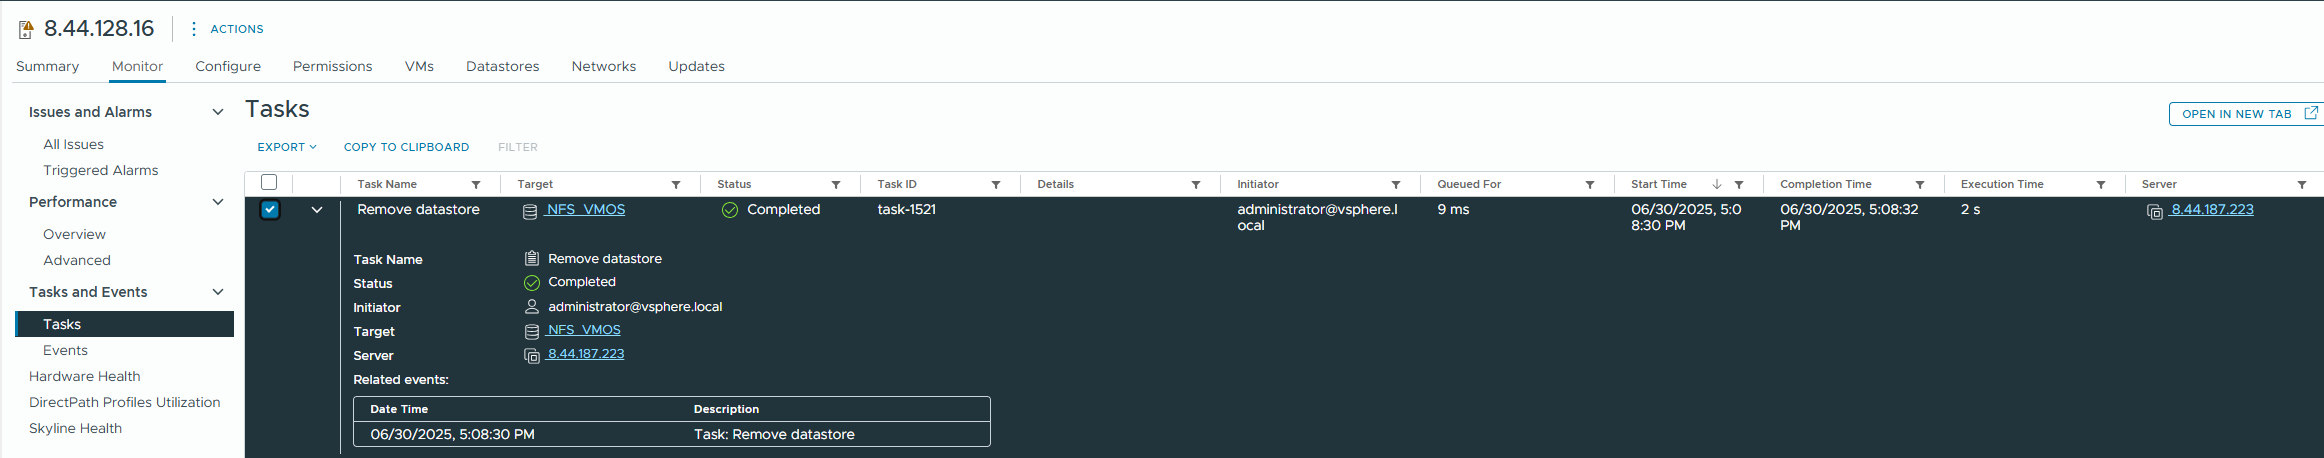This screenshot has width=2324, height=458.
Task: Click the filter icon in Task Name column
Action: point(476,185)
